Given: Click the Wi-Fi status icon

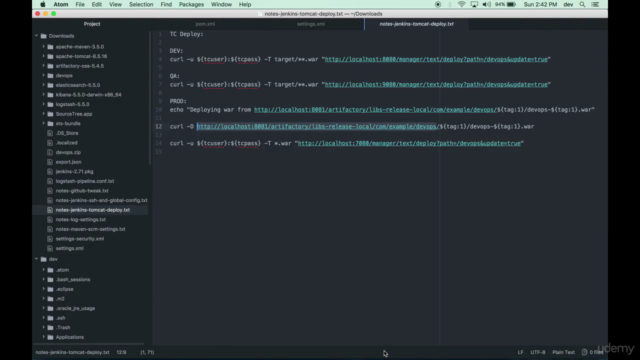Looking at the screenshot, I should coord(461,4).
